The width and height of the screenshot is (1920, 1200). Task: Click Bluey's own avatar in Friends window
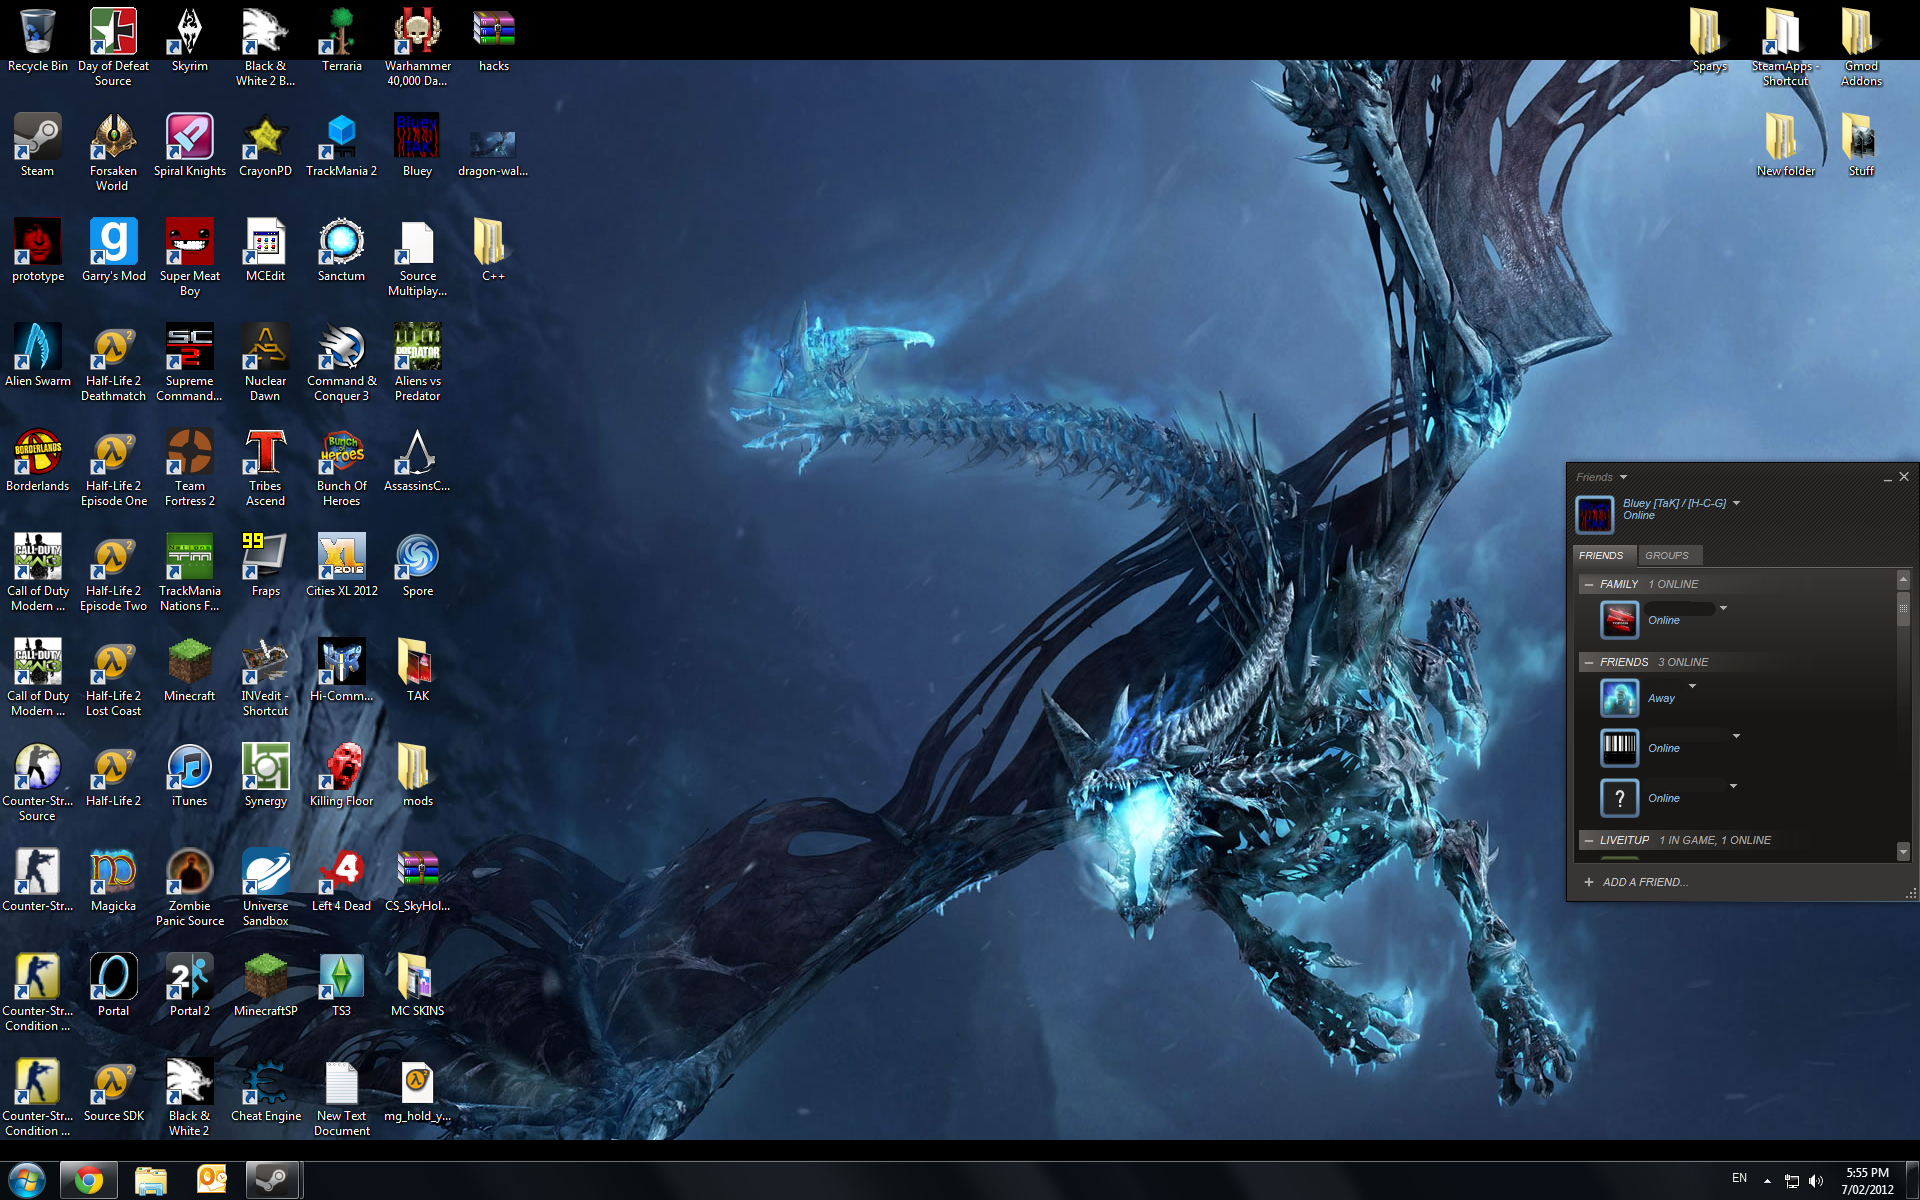tap(1594, 515)
